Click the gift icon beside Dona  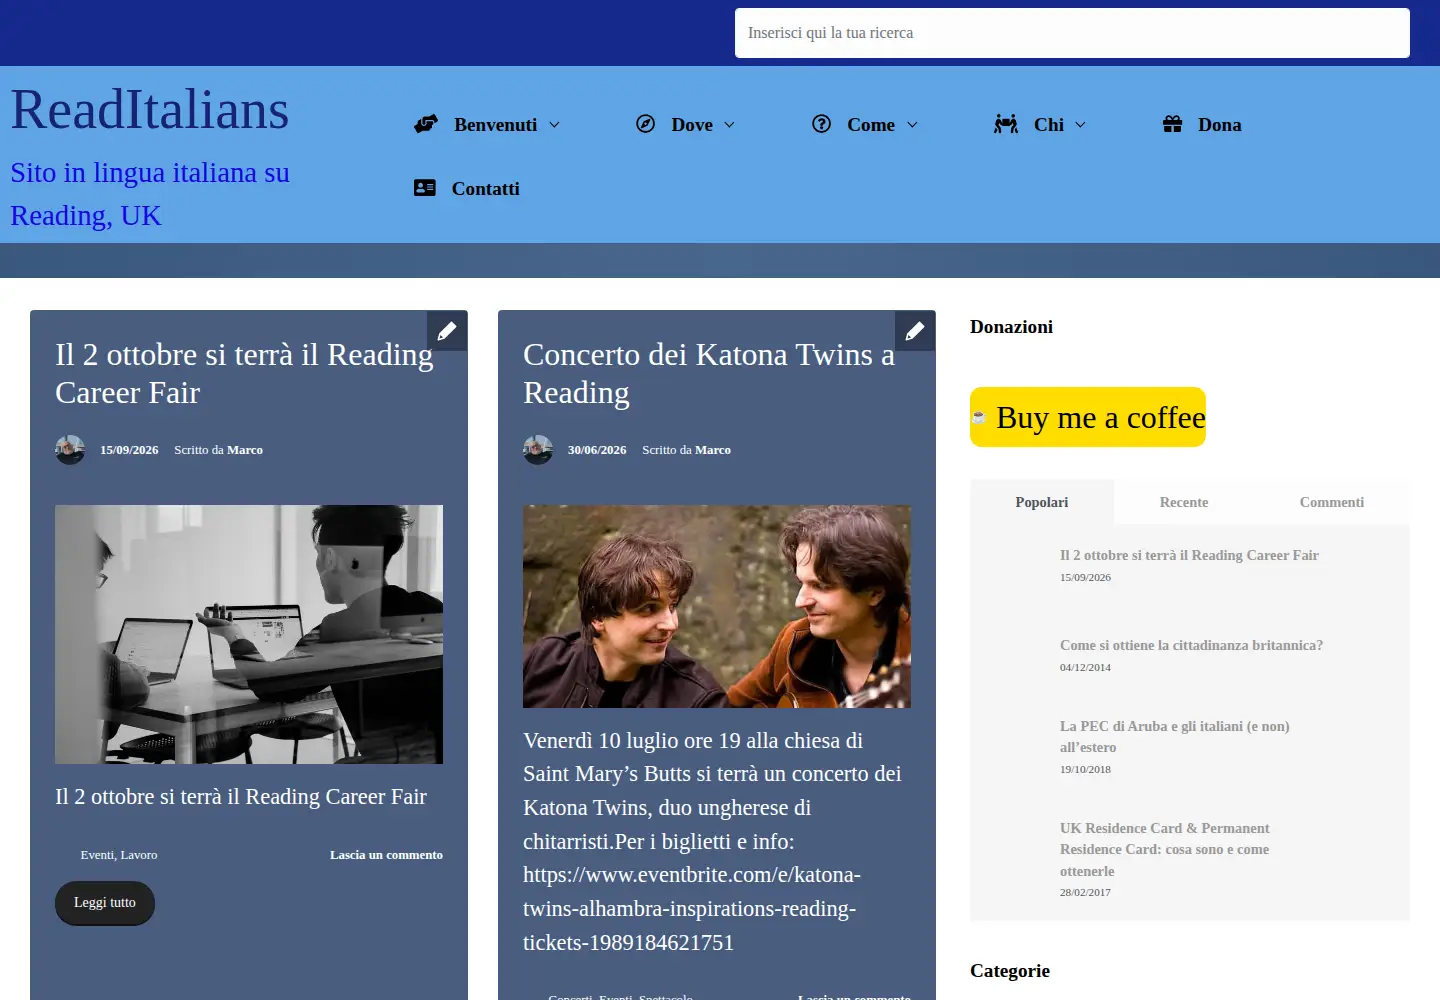tap(1173, 124)
